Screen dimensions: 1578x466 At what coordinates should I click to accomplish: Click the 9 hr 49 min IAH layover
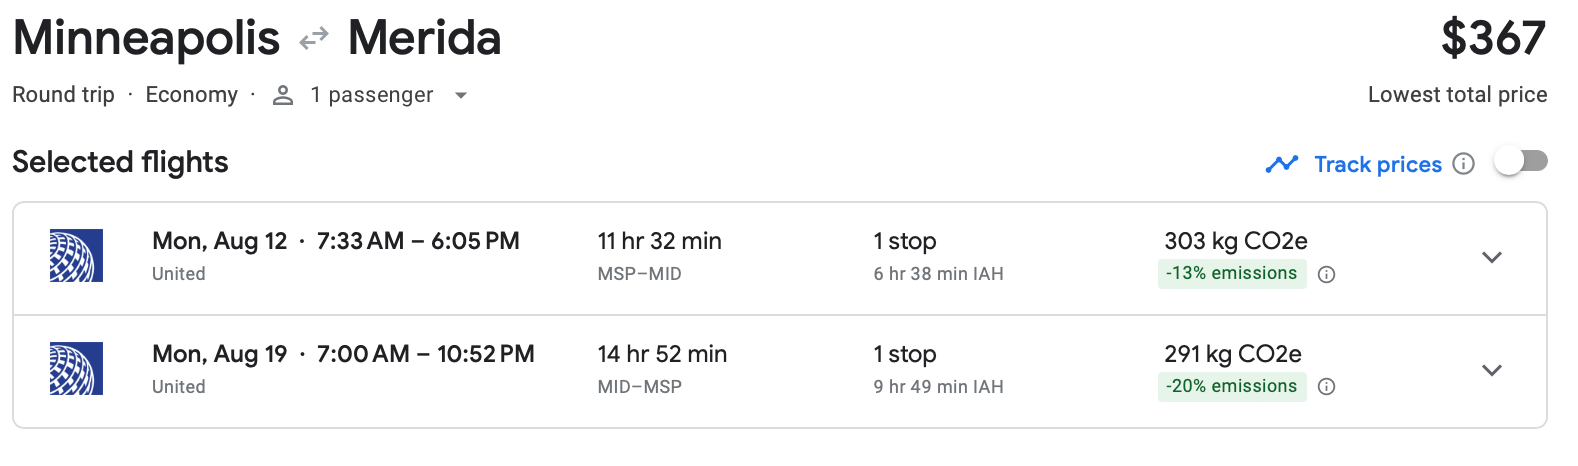pos(938,387)
